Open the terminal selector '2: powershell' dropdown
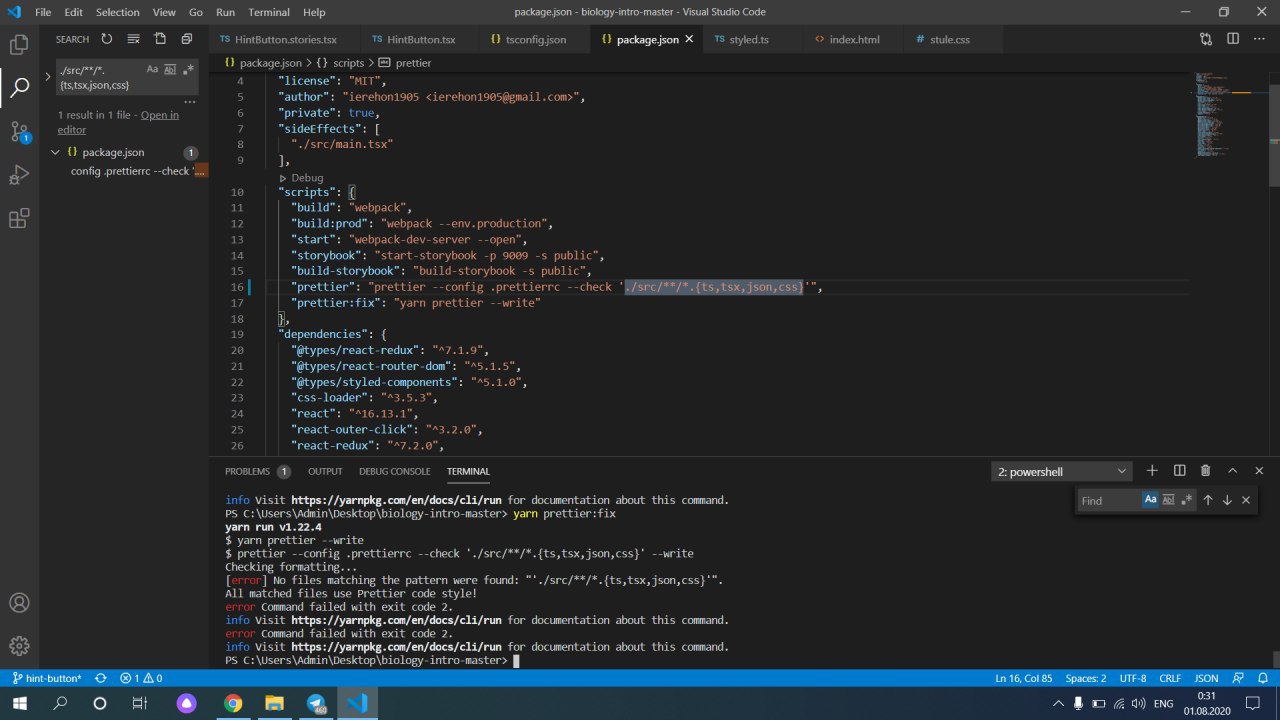 tap(1062, 471)
